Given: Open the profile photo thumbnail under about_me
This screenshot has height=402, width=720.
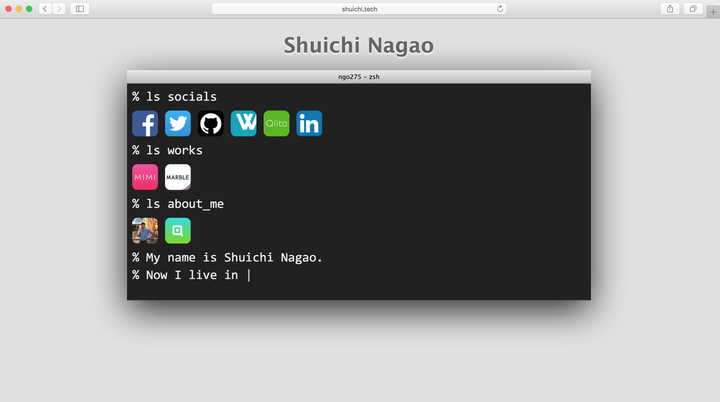Looking at the screenshot, I should 145,231.
